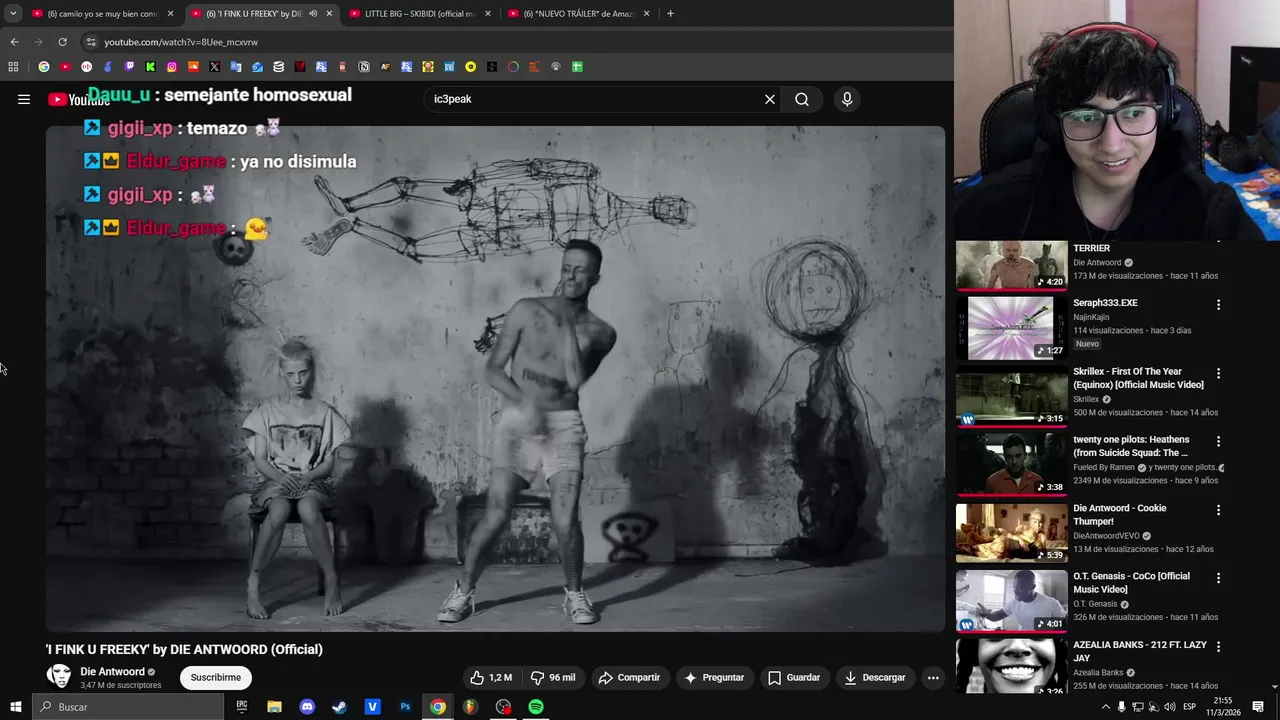Pause the I FINK U FREEKY video player
This screenshot has width=1280, height=720.
(495, 378)
